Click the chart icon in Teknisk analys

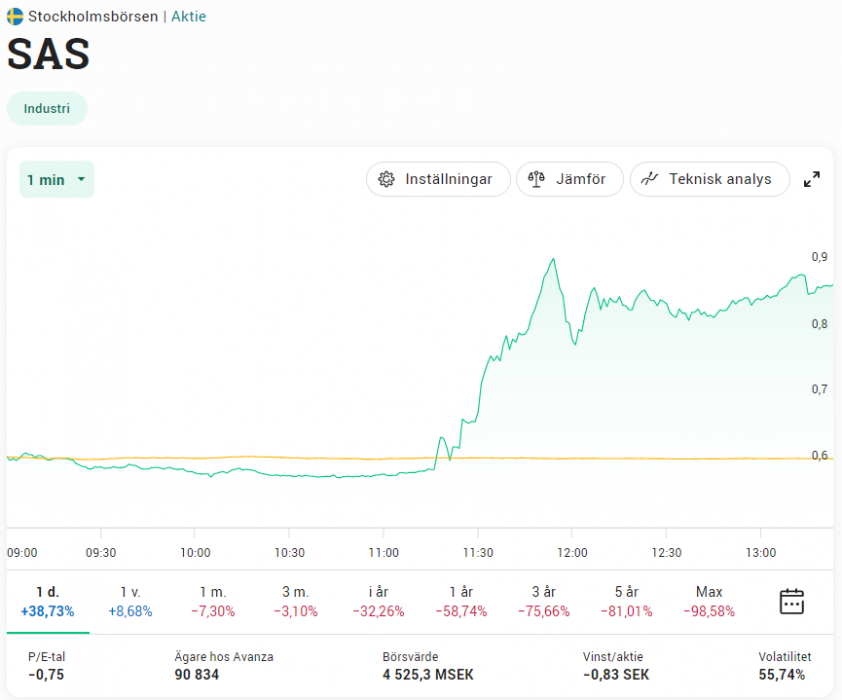[x=650, y=179]
